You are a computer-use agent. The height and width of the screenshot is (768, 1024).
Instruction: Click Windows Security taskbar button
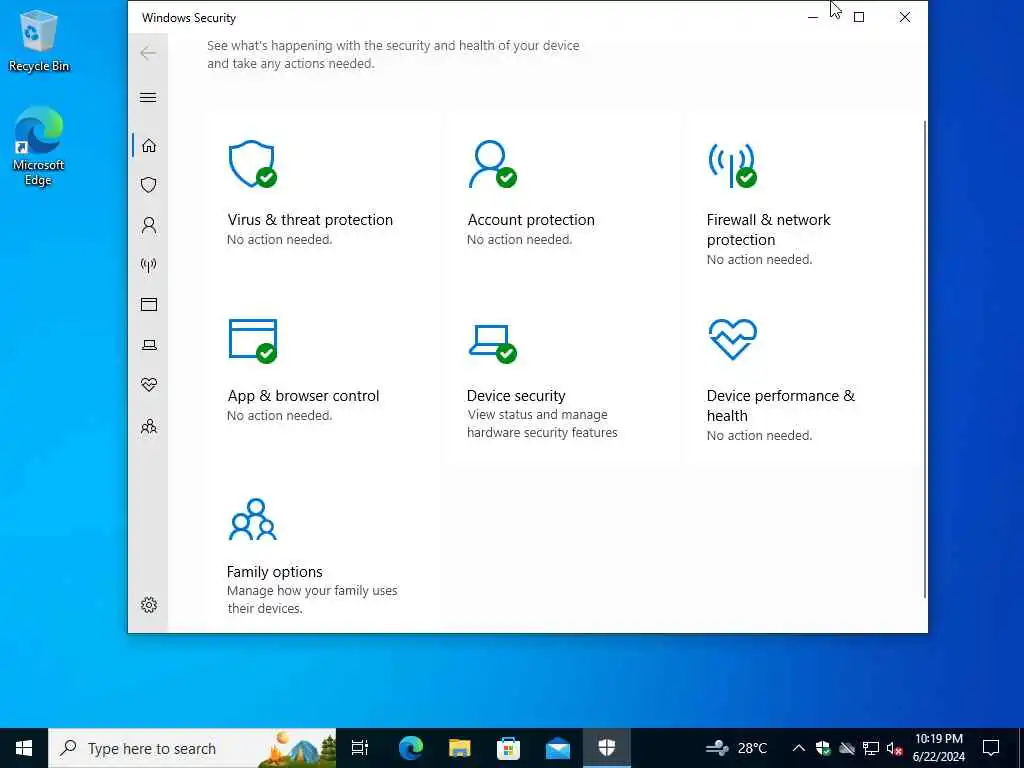[607, 748]
